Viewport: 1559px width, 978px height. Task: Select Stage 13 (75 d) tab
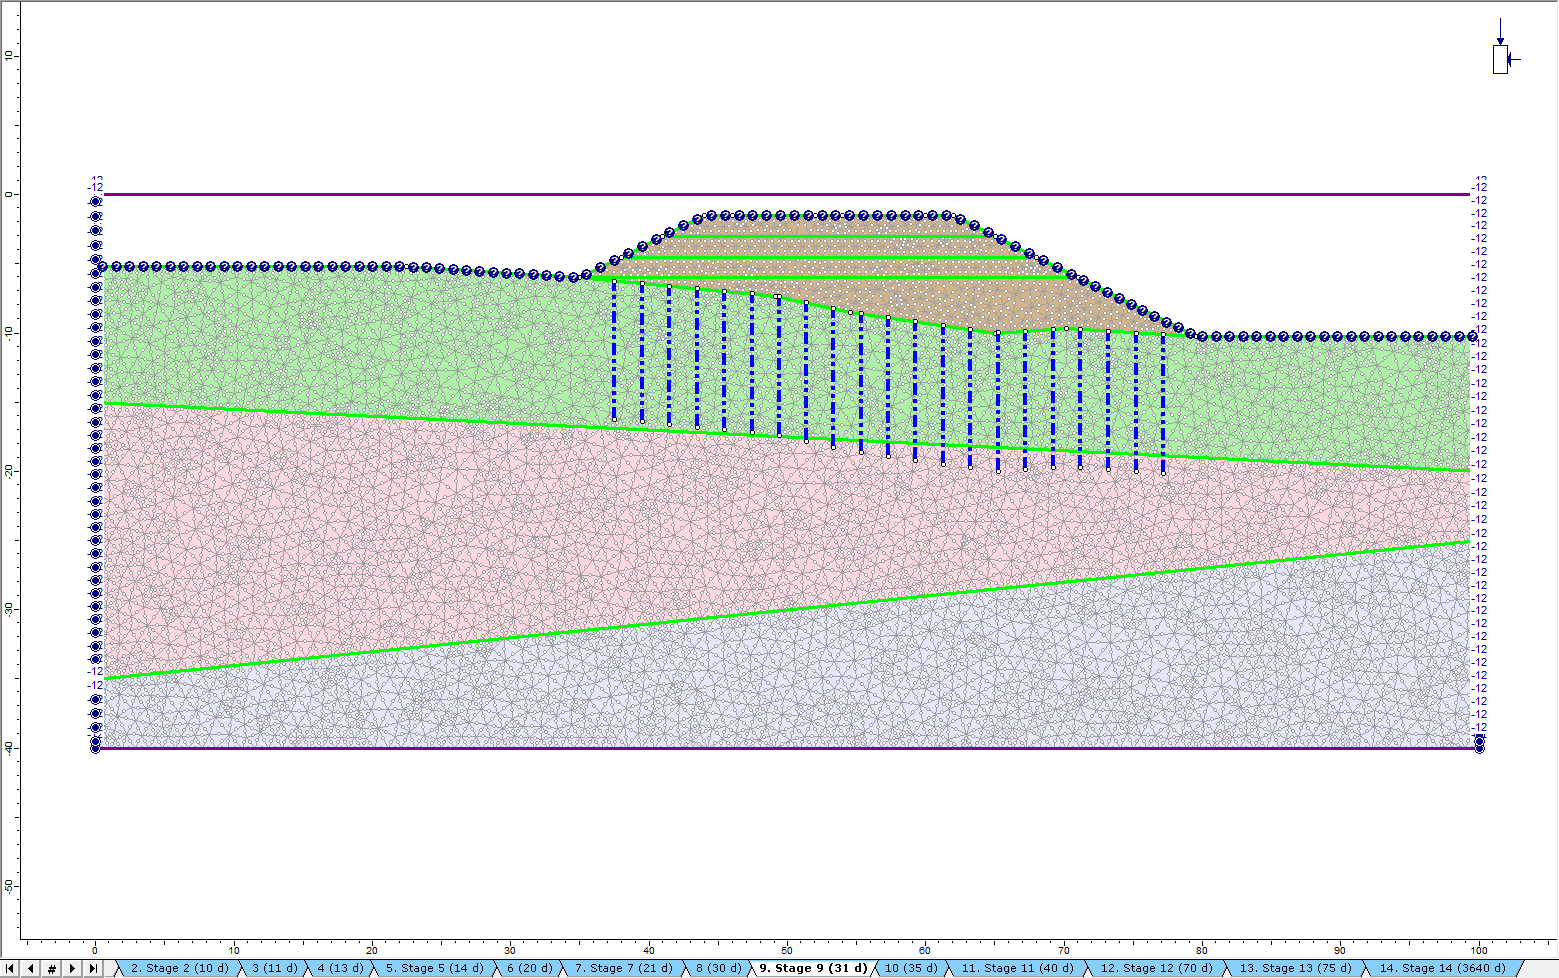pyautogui.click(x=1295, y=968)
